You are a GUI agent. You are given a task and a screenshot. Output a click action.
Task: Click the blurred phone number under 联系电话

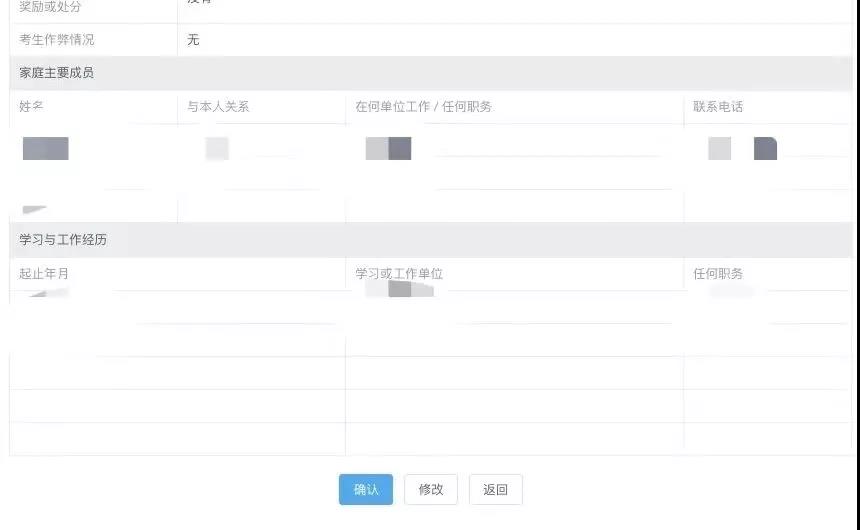(x=742, y=149)
